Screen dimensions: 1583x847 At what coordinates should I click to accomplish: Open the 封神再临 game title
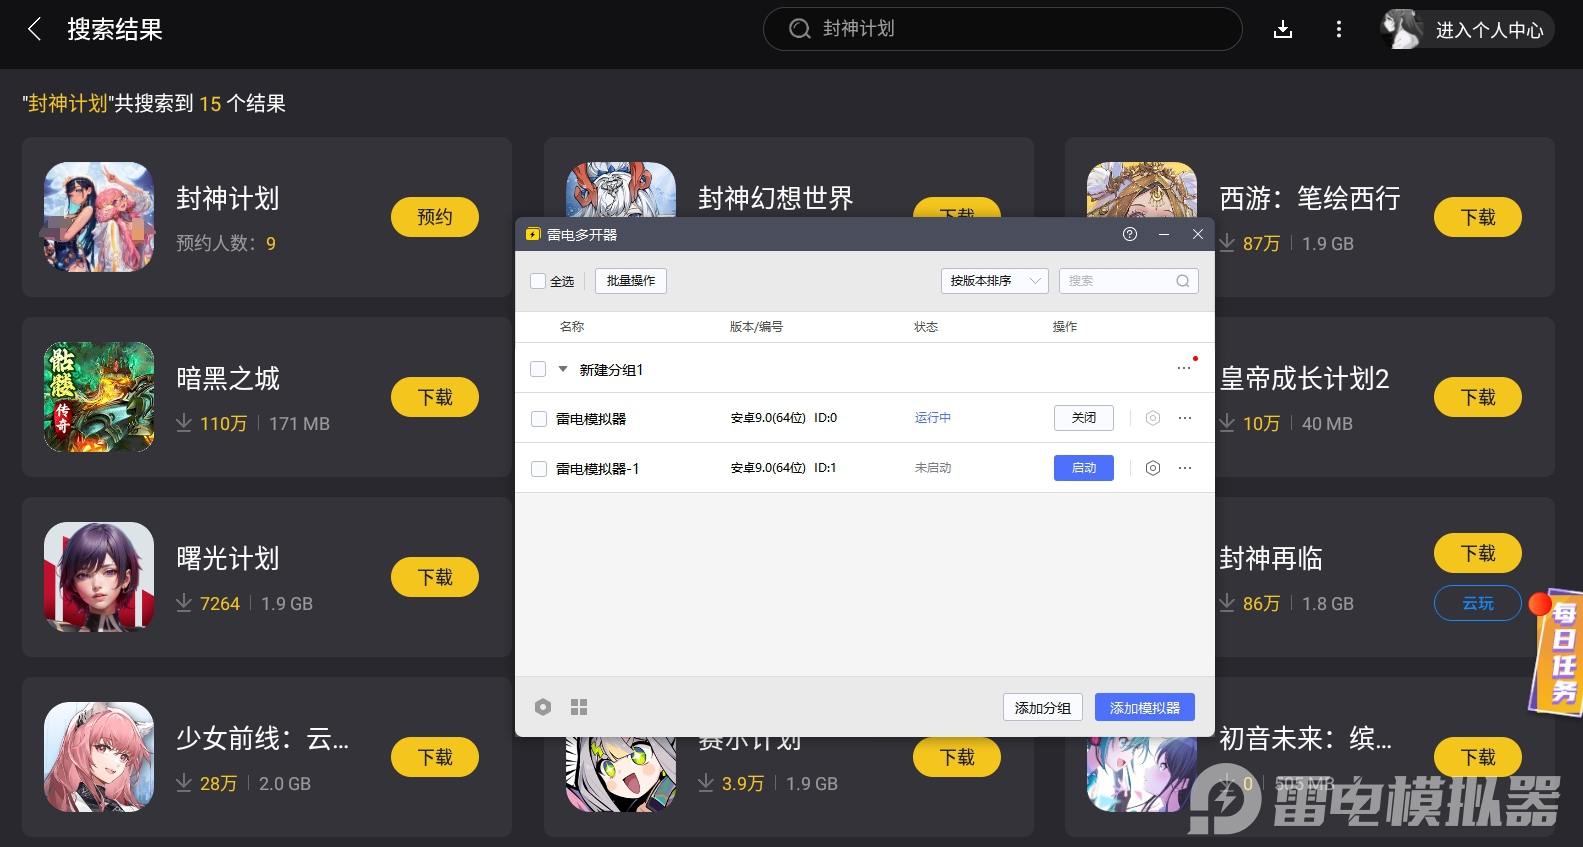click(x=1271, y=559)
